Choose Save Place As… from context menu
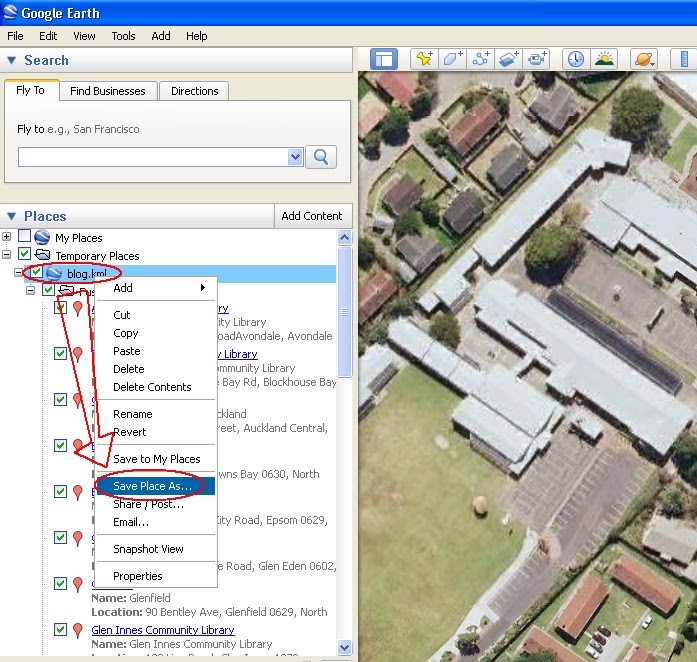The image size is (697, 662). click(156, 486)
